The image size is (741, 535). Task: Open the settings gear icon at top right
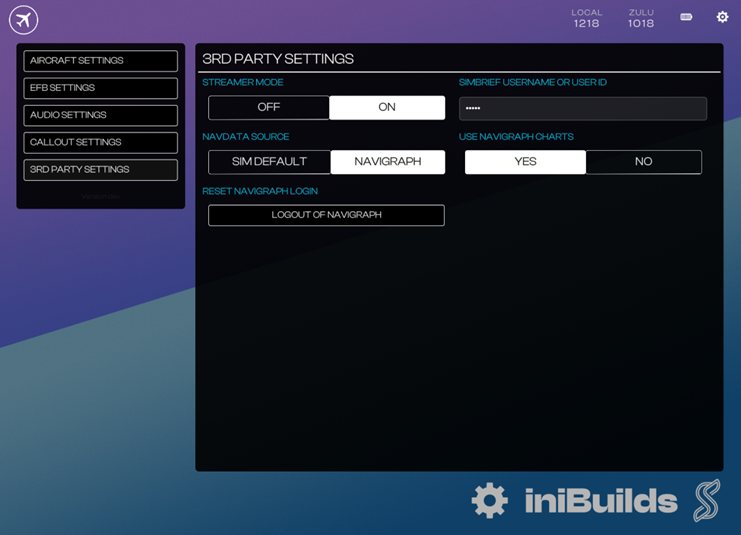point(722,17)
